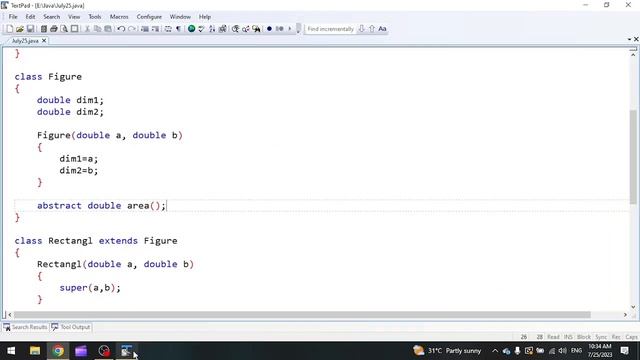Screen dimensions: 640x360
Task: Undo the last edit
Action: coord(121,29)
